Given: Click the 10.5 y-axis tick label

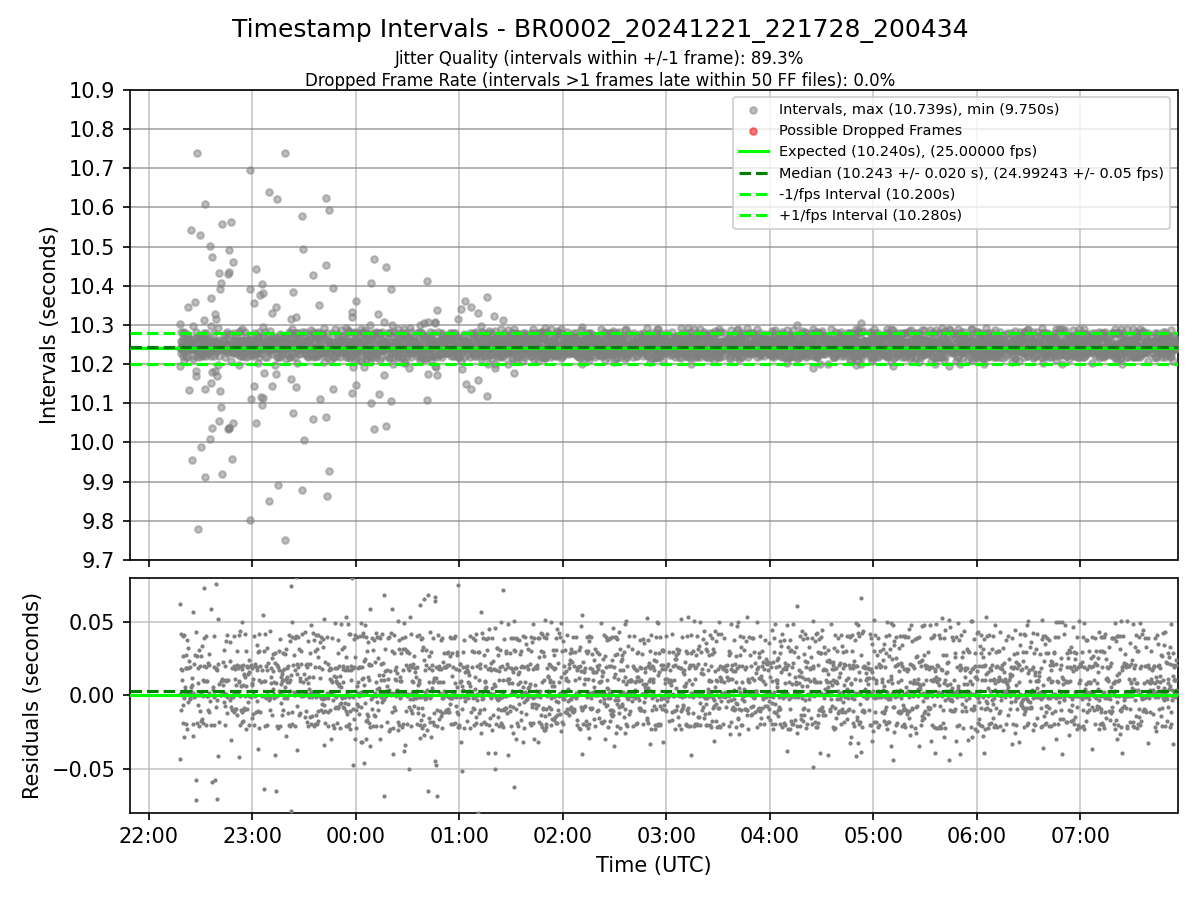Looking at the screenshot, I should 94,247.
